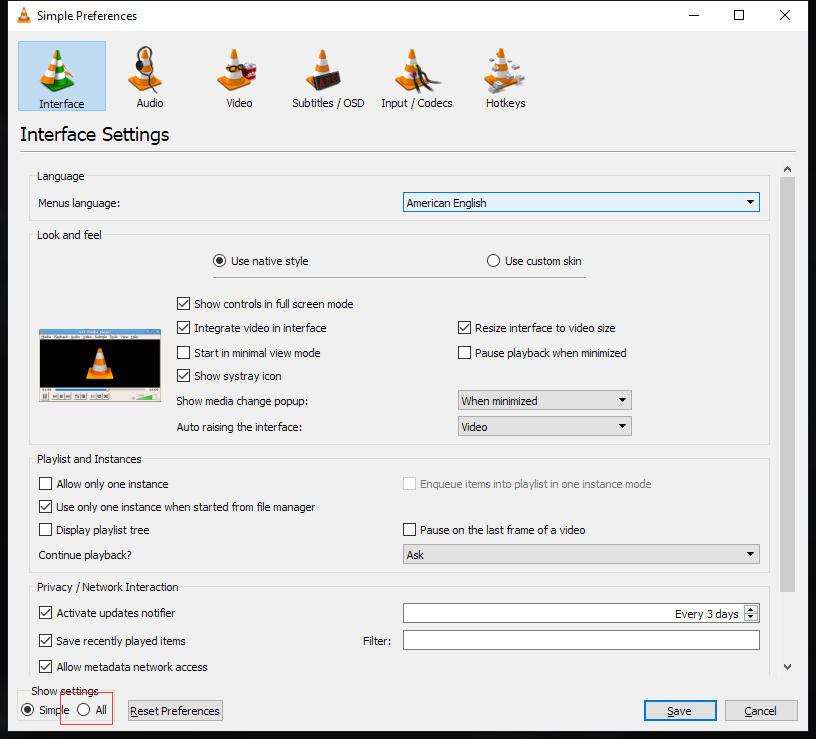This screenshot has height=739, width=816.
Task: Select the Interface settings icon
Action: (x=60, y=76)
